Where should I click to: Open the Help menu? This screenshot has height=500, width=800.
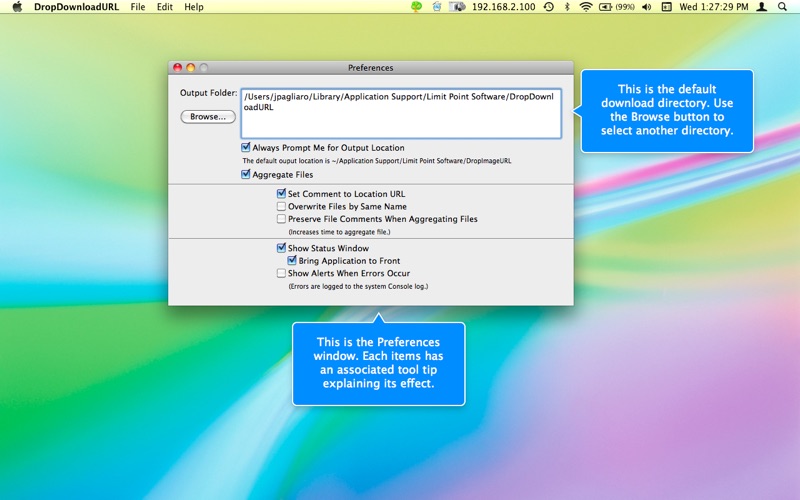pyautogui.click(x=194, y=7)
